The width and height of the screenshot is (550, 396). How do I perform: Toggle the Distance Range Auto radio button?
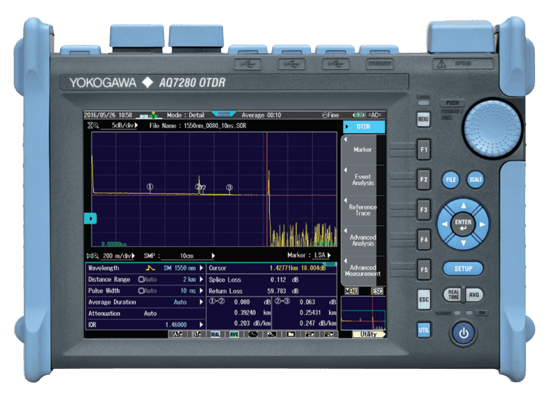click(141, 280)
